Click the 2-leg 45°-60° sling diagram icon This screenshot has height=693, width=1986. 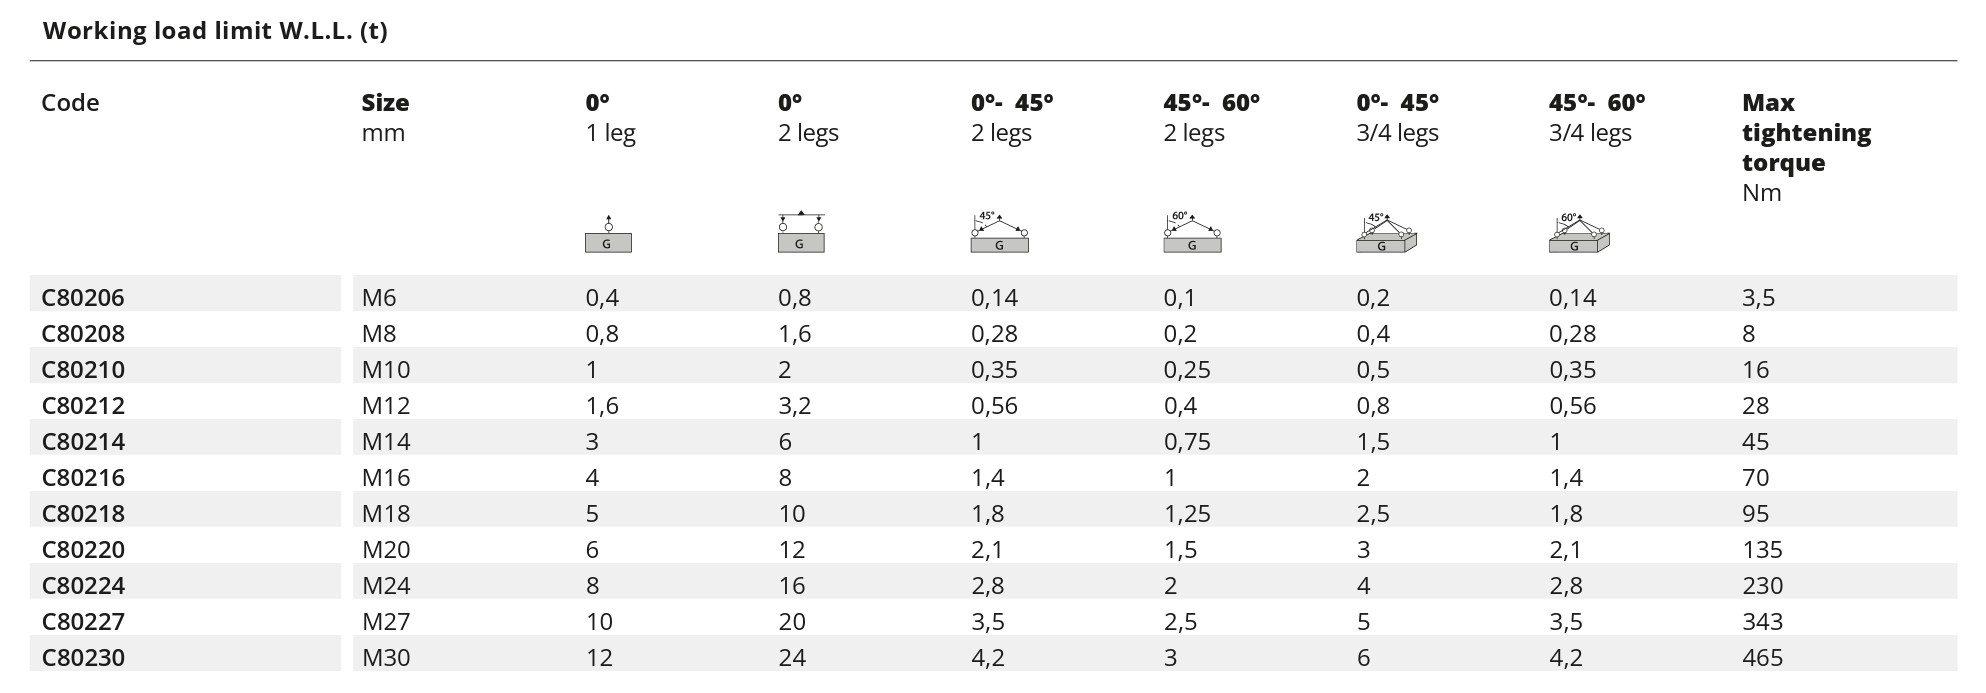[1192, 233]
